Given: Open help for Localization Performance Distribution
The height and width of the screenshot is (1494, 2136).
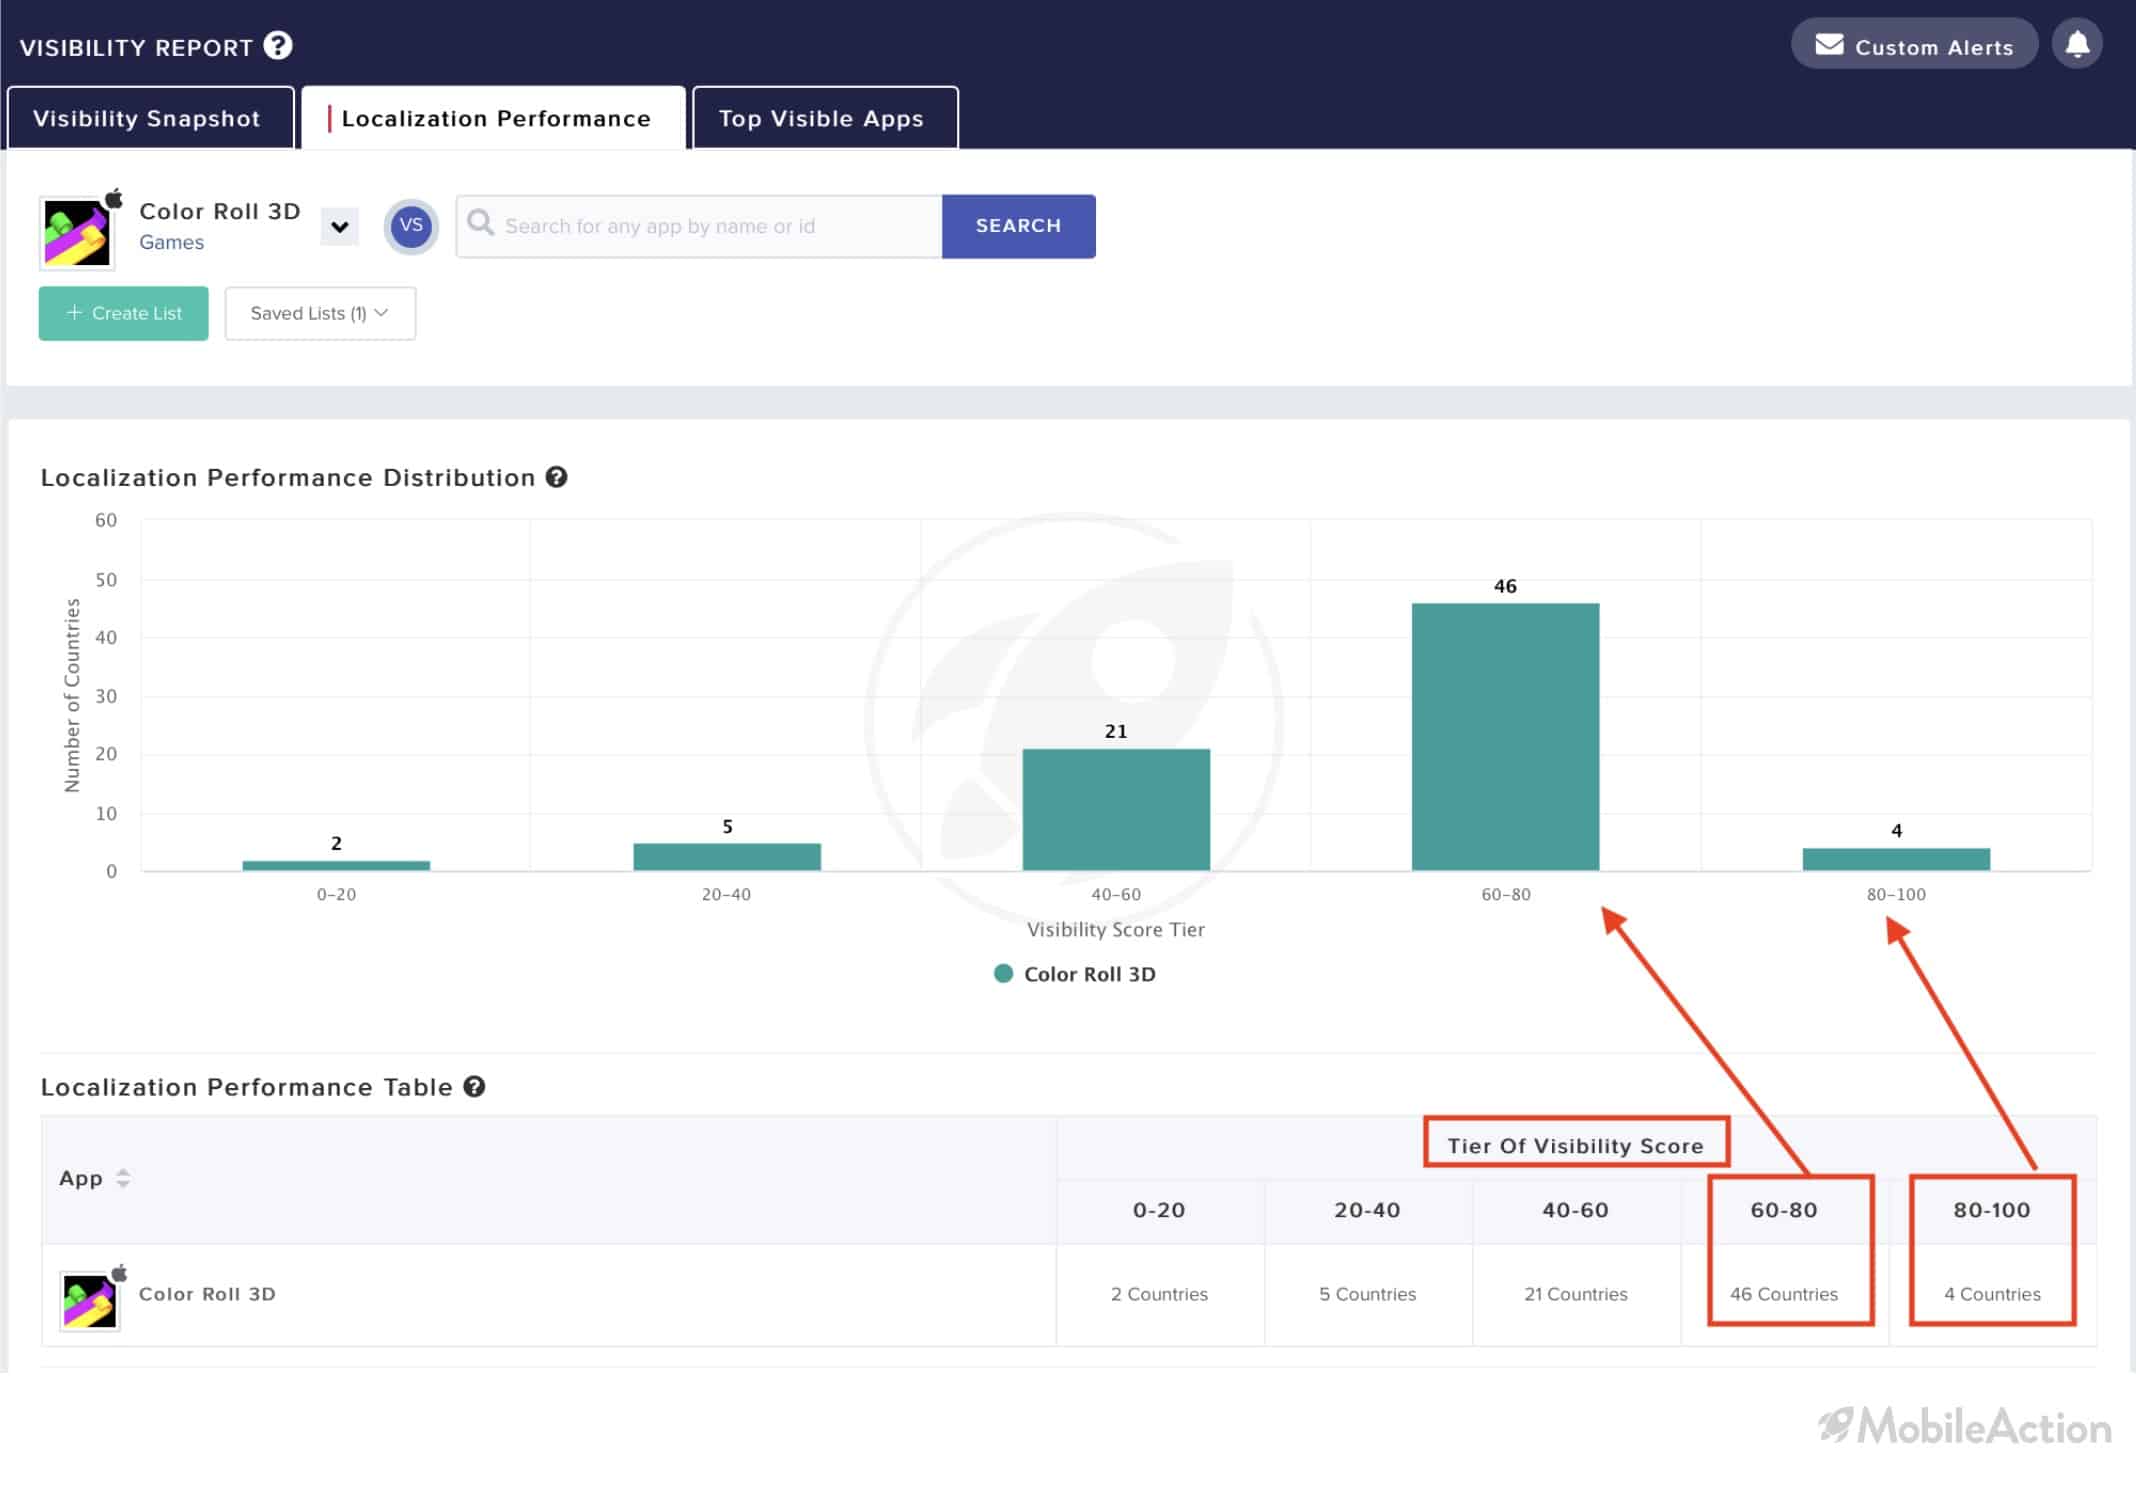Looking at the screenshot, I should point(557,477).
